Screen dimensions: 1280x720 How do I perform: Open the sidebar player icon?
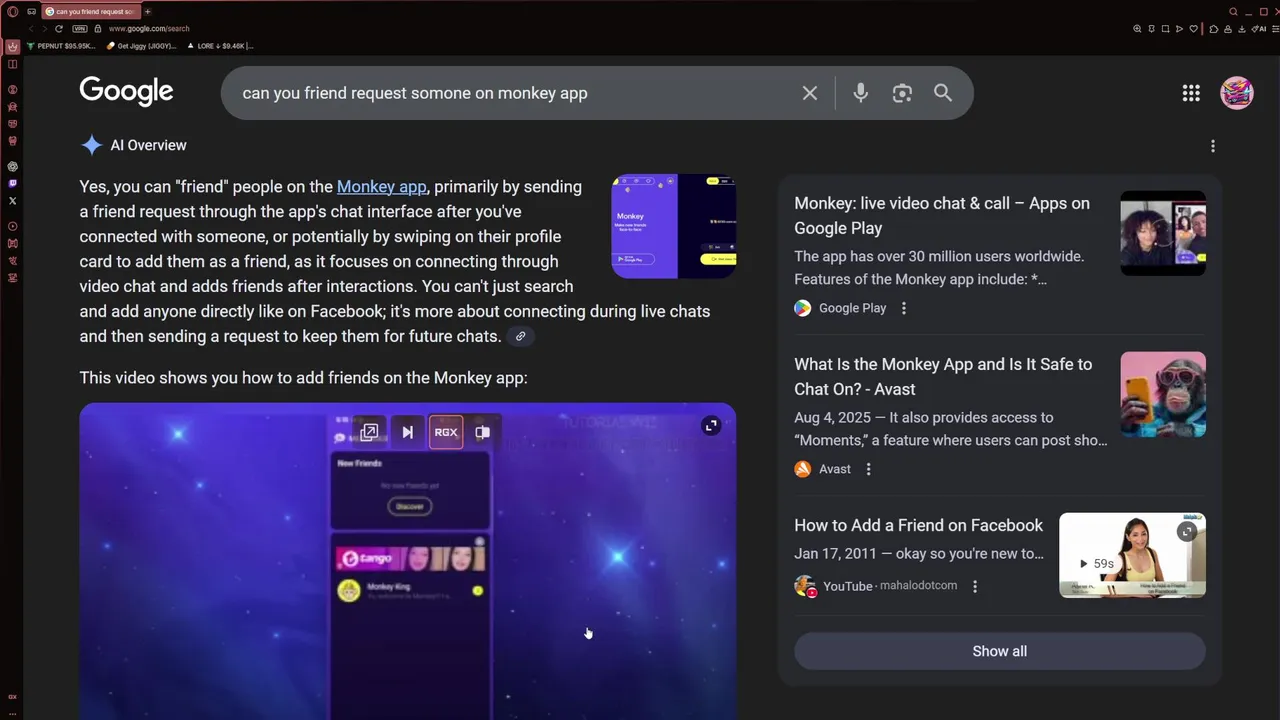(x=12, y=226)
